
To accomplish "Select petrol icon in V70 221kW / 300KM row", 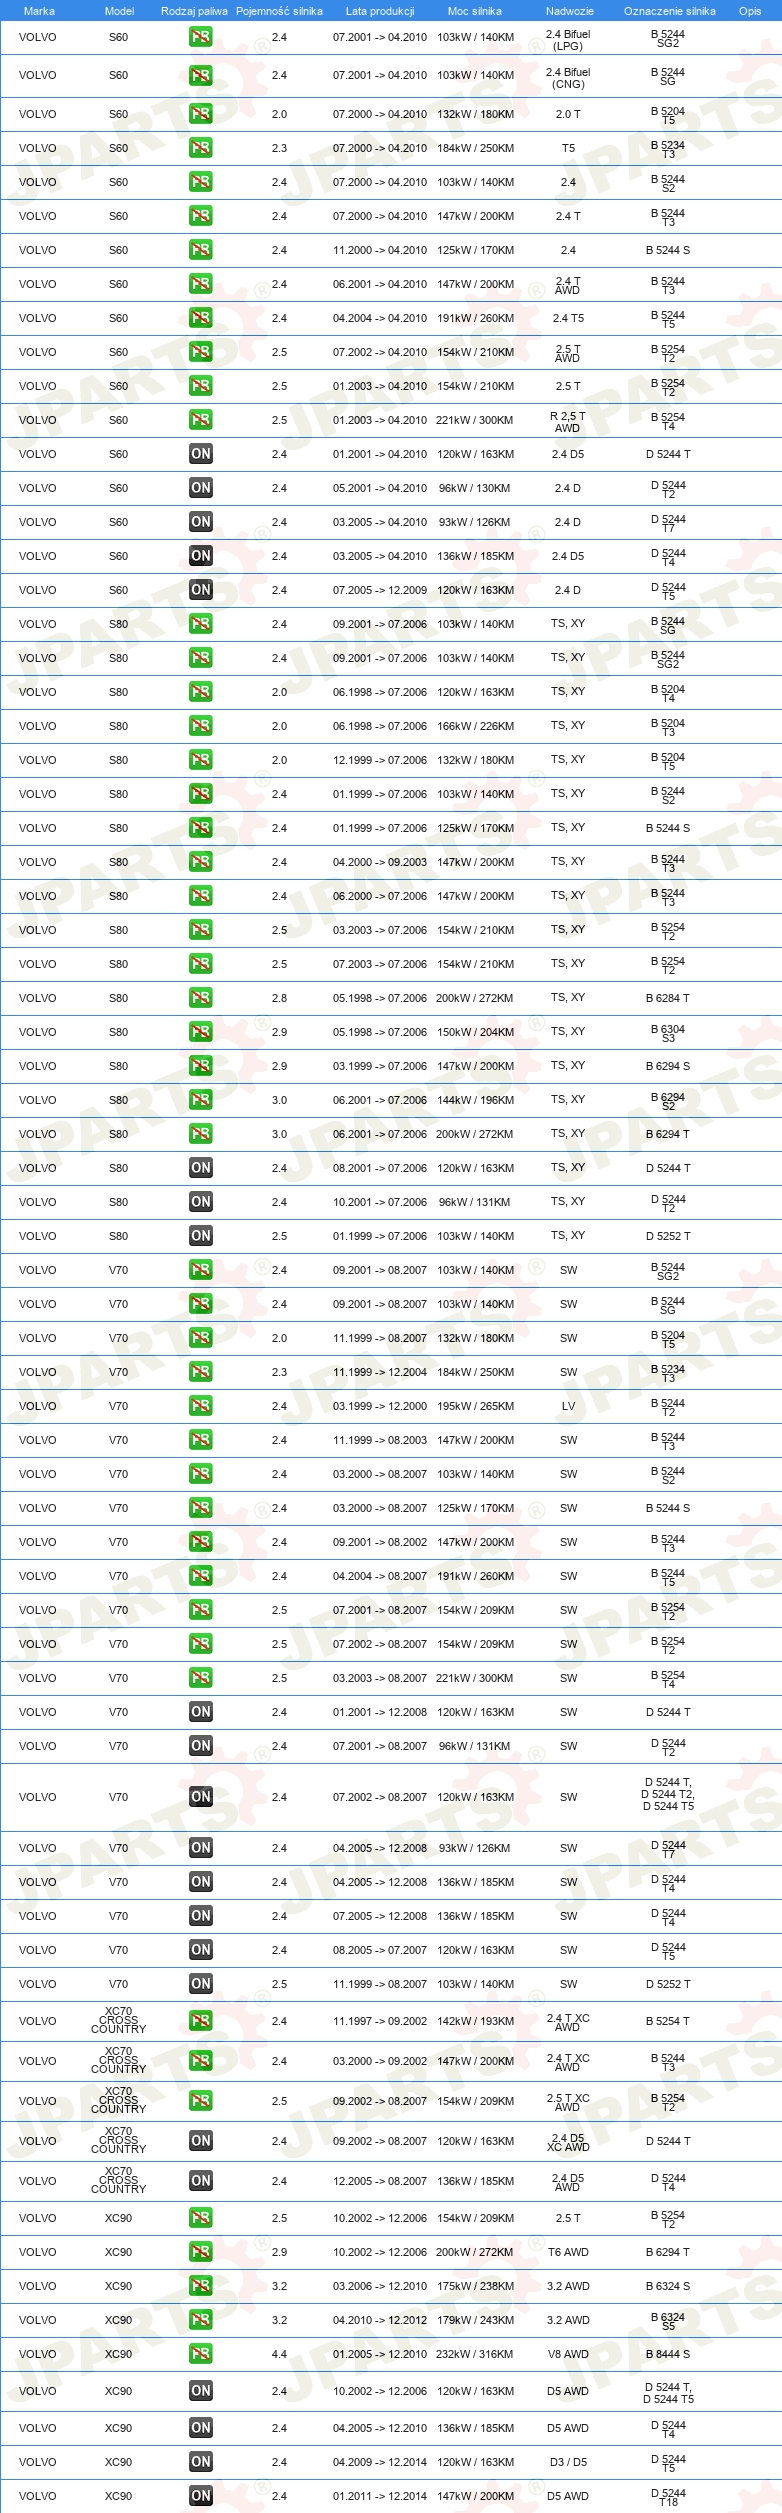I will tap(201, 1678).
